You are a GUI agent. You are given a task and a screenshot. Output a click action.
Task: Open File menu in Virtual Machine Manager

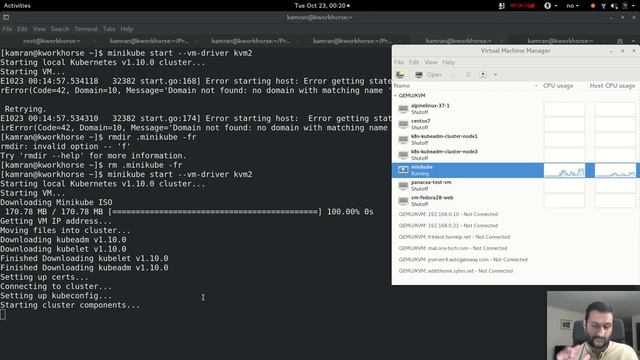pos(399,62)
